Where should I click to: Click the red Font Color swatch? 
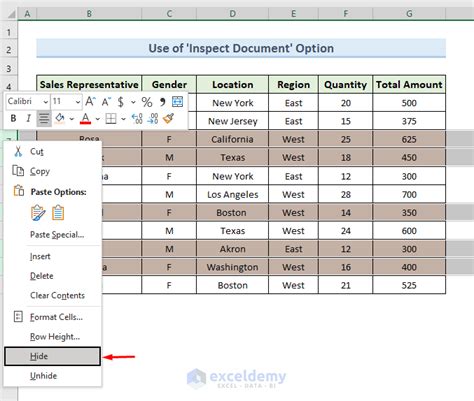pyautogui.click(x=86, y=119)
